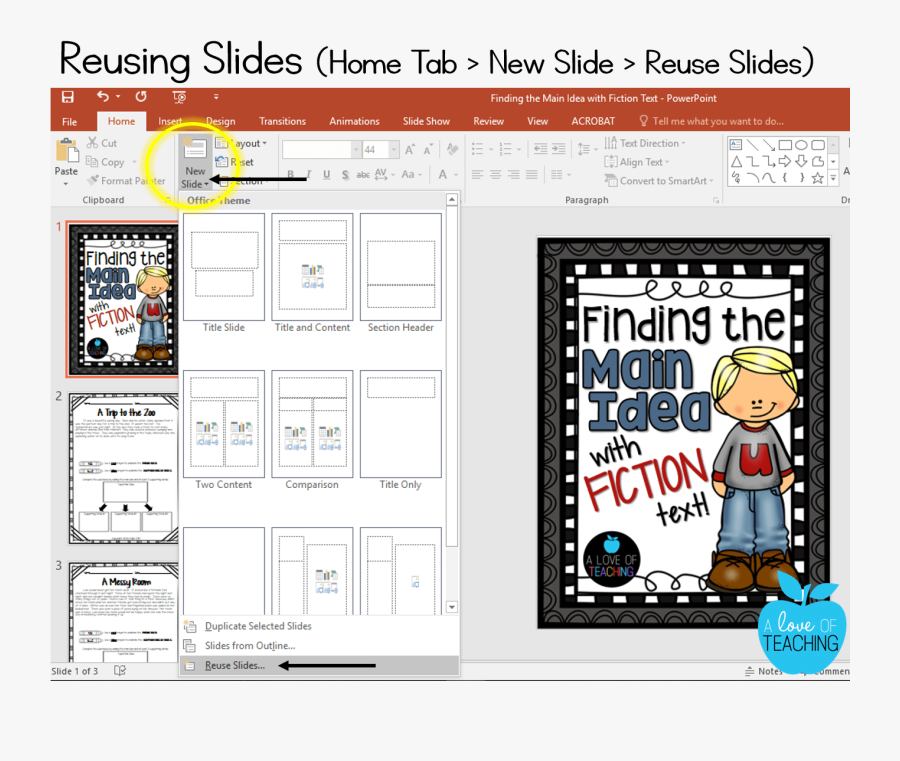Image resolution: width=900 pixels, height=761 pixels.
Task: Click the Cut icon
Action: (x=93, y=143)
